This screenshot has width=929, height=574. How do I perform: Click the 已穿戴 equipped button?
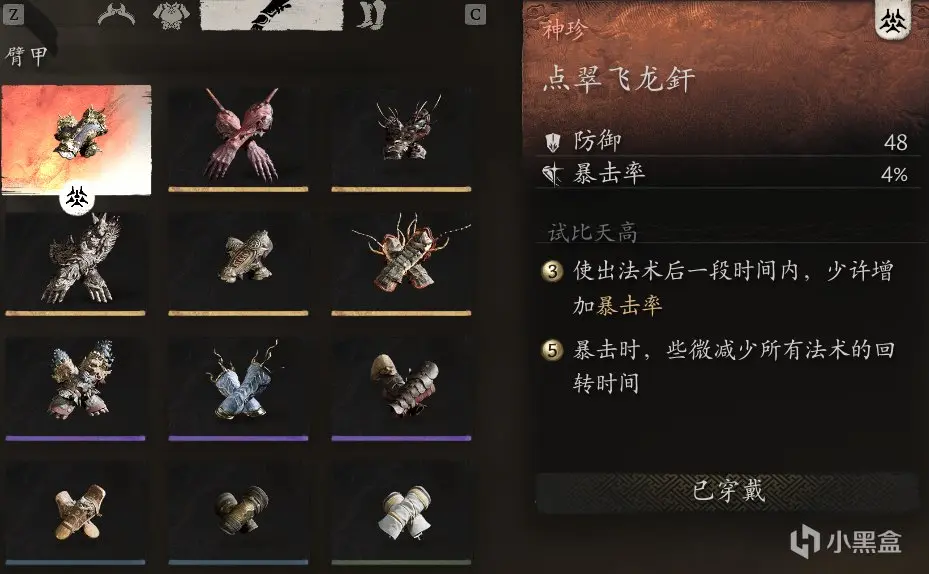[728, 491]
